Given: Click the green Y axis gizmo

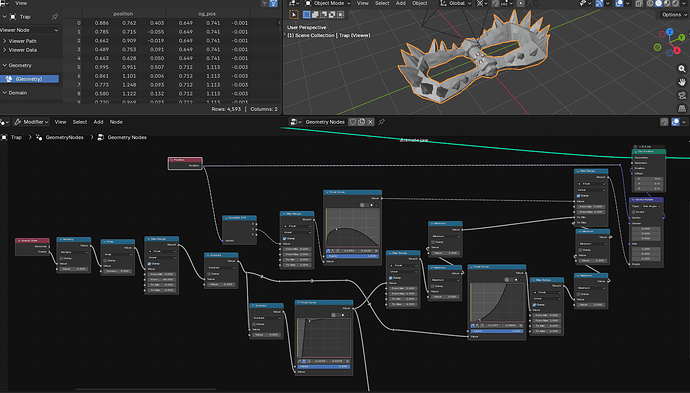Looking at the screenshot, I should pyautogui.click(x=682, y=38).
